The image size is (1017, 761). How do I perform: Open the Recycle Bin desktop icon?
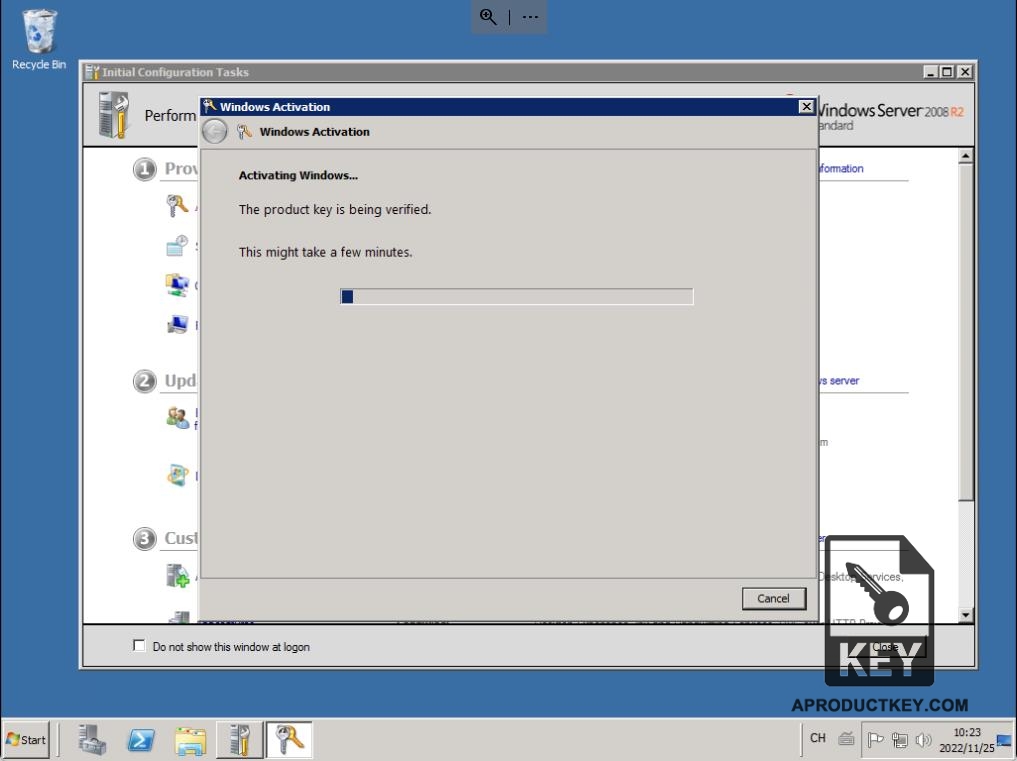(x=39, y=39)
